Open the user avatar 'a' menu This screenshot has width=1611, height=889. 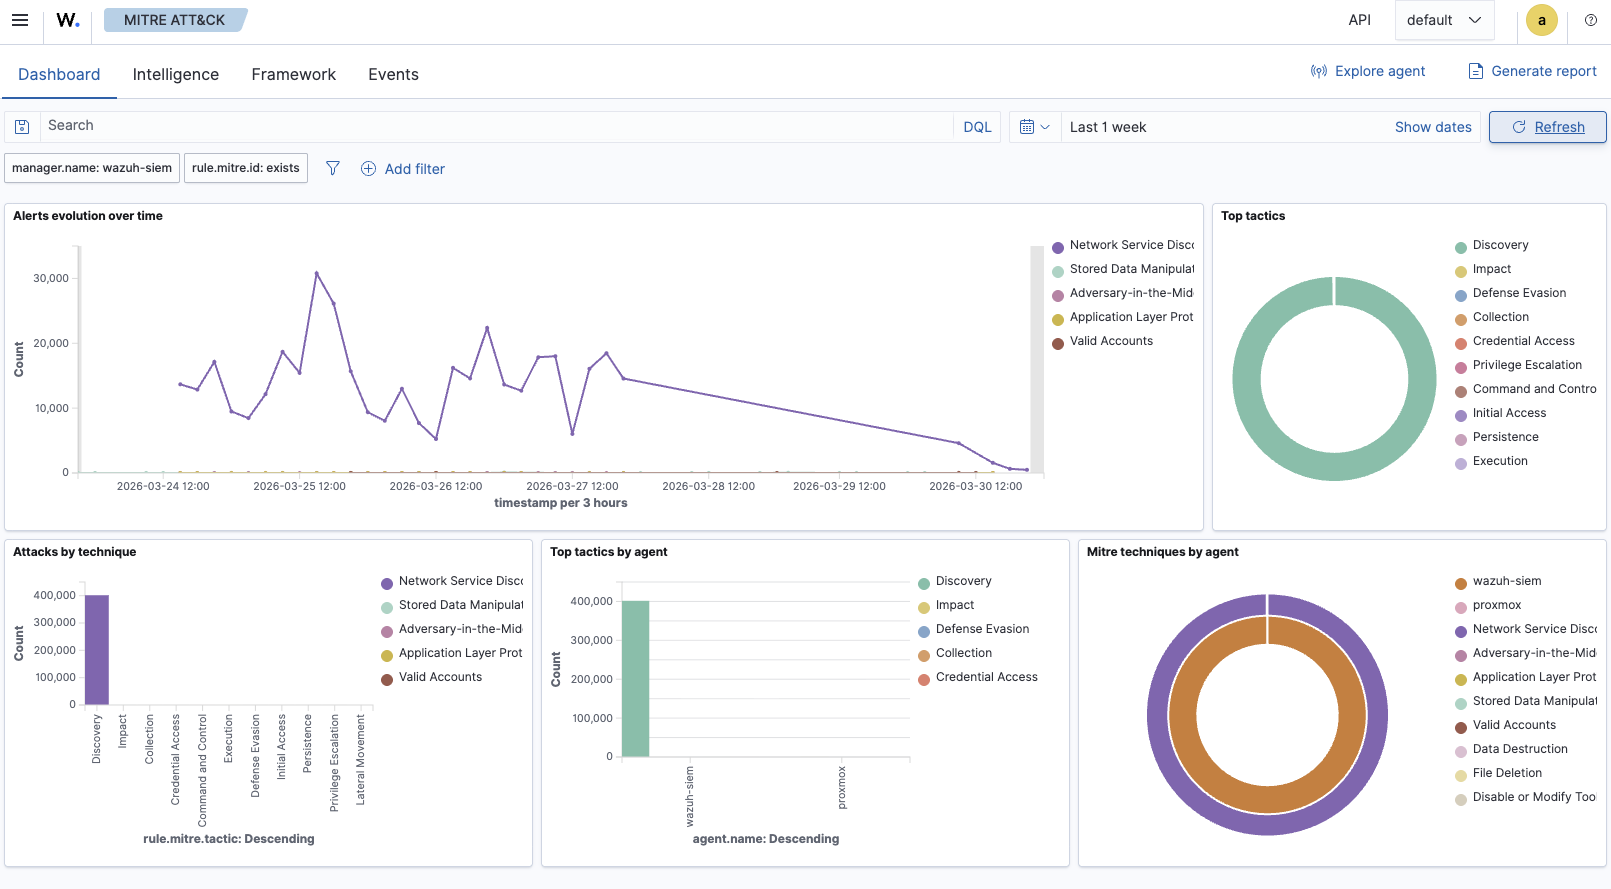[x=1541, y=20]
